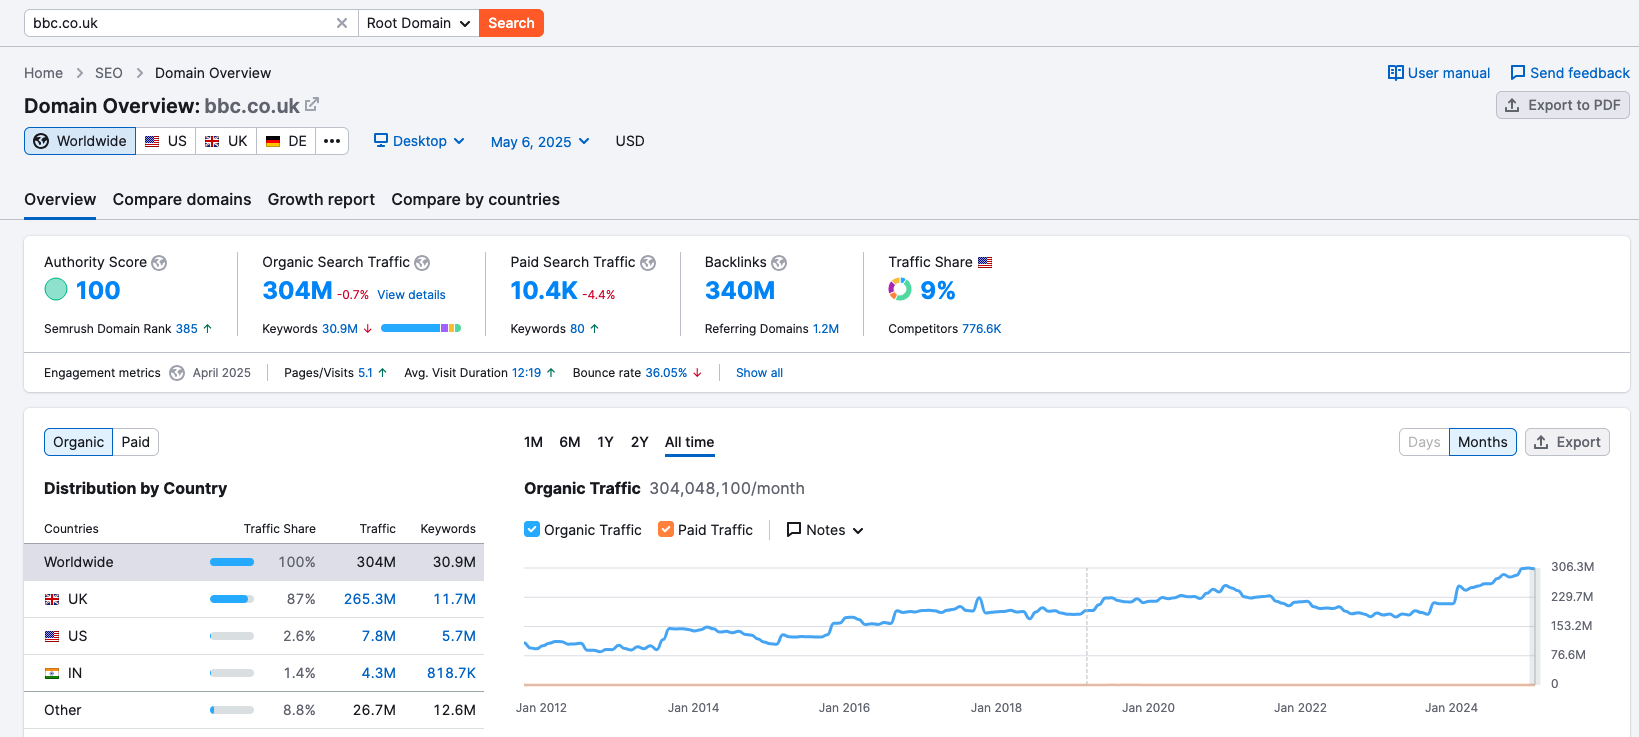Select the DE database button

point(287,141)
